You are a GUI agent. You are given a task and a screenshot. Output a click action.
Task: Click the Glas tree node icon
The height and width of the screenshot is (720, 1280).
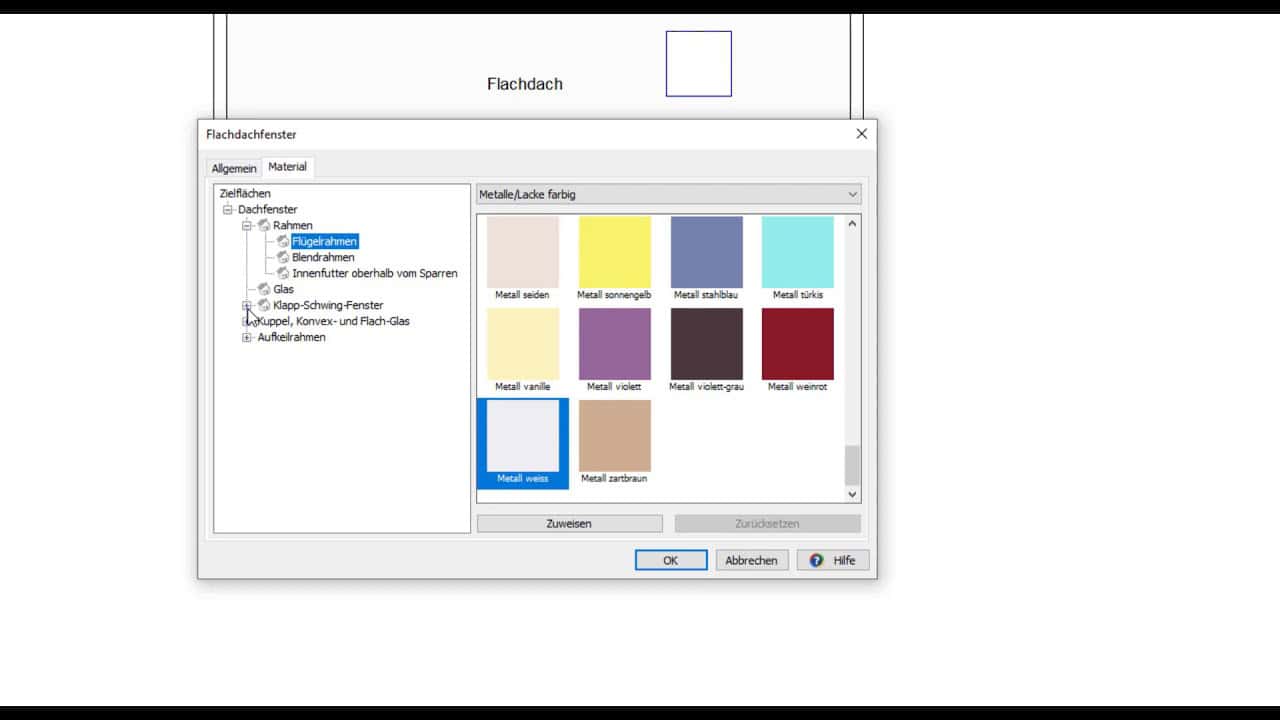pyautogui.click(x=264, y=289)
